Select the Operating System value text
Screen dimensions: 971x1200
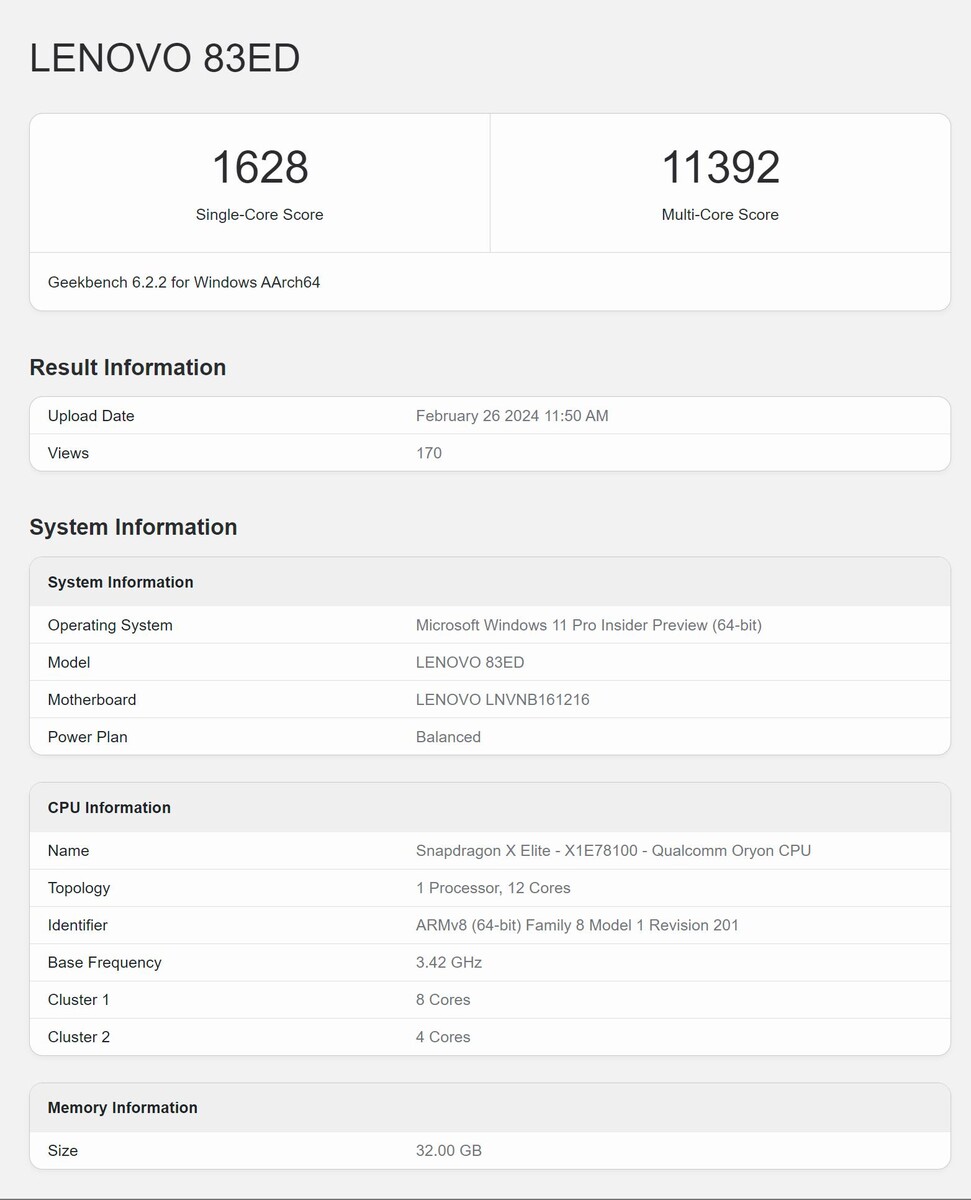[589, 625]
